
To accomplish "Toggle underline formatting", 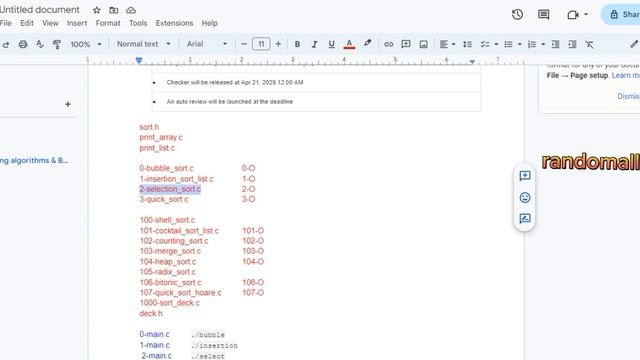I will 331,44.
